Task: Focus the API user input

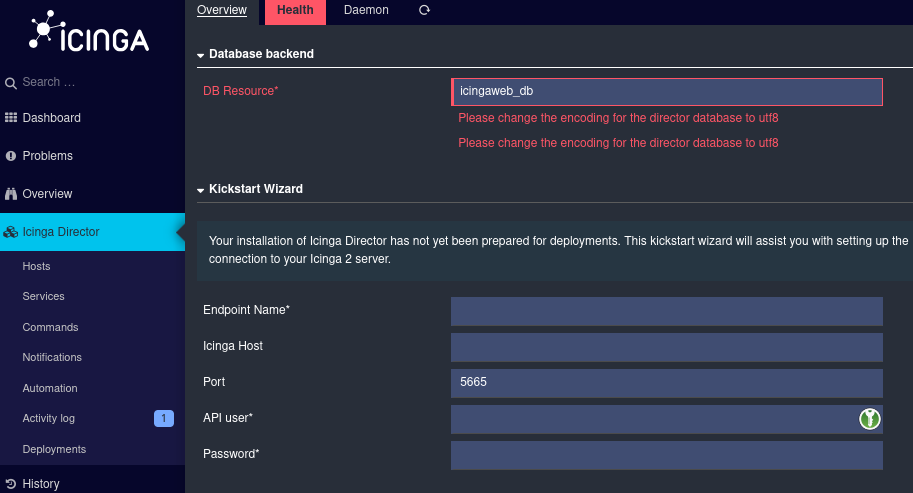Action: tap(667, 420)
